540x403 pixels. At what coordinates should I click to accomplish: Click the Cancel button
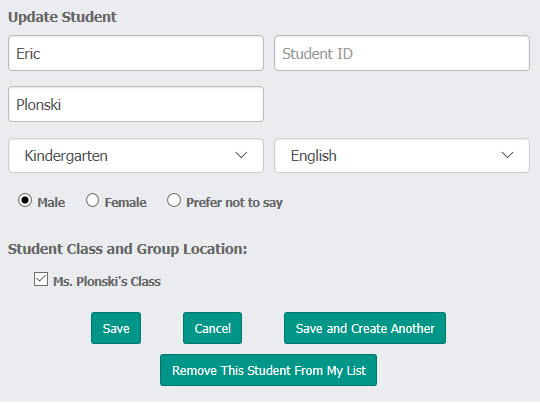(x=212, y=328)
